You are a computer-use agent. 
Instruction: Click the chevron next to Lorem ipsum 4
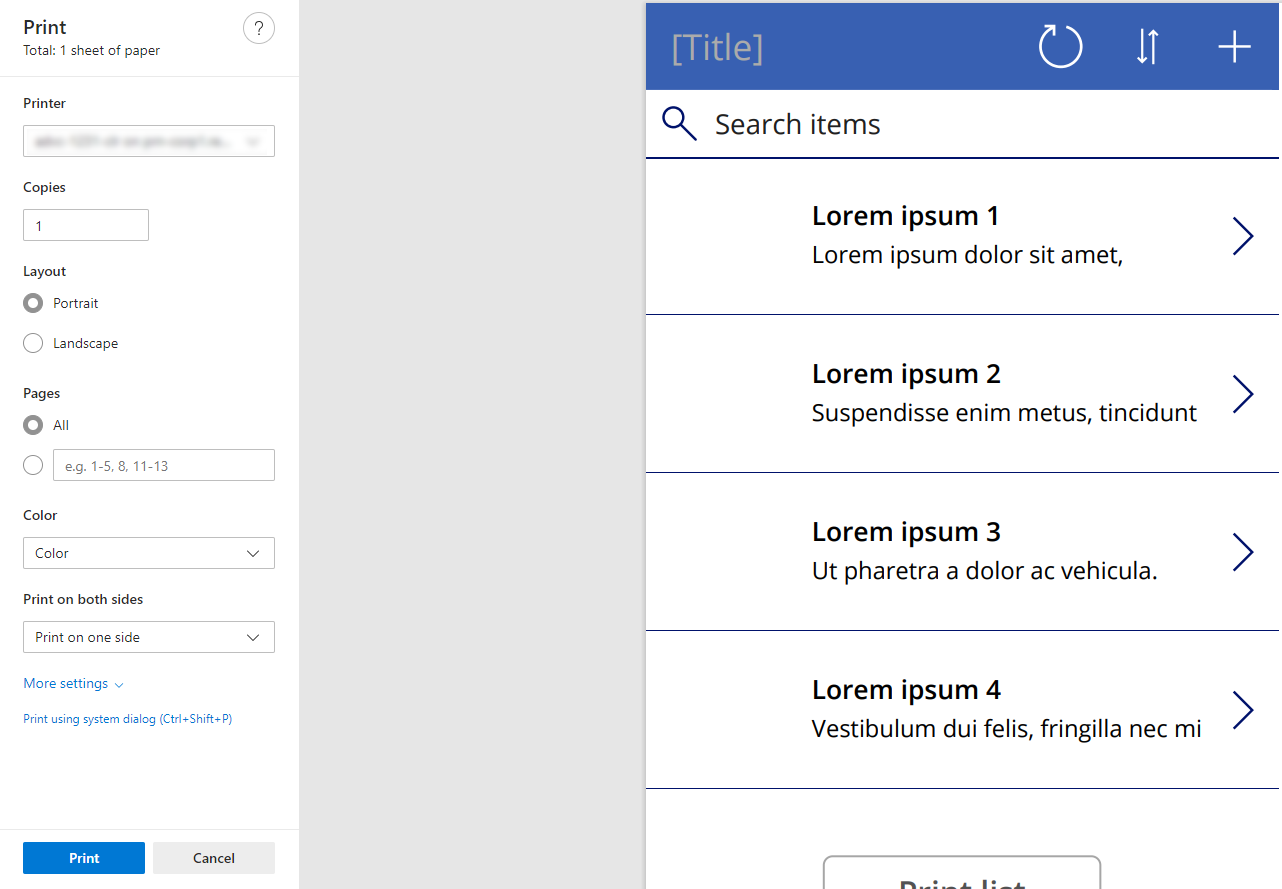(x=1242, y=710)
